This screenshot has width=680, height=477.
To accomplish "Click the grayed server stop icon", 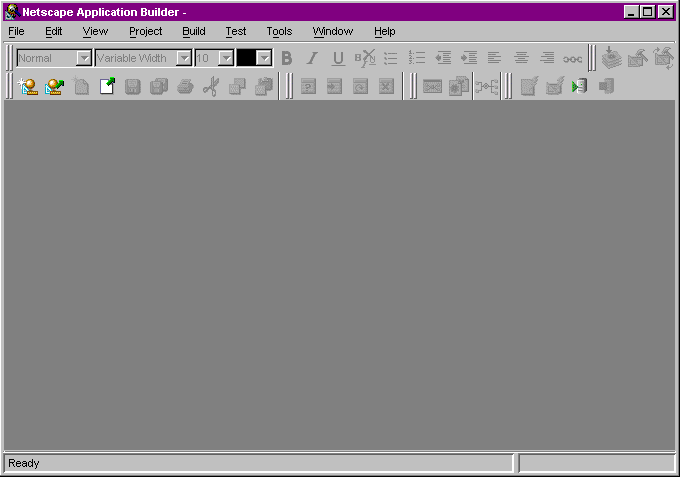I will pos(606,86).
